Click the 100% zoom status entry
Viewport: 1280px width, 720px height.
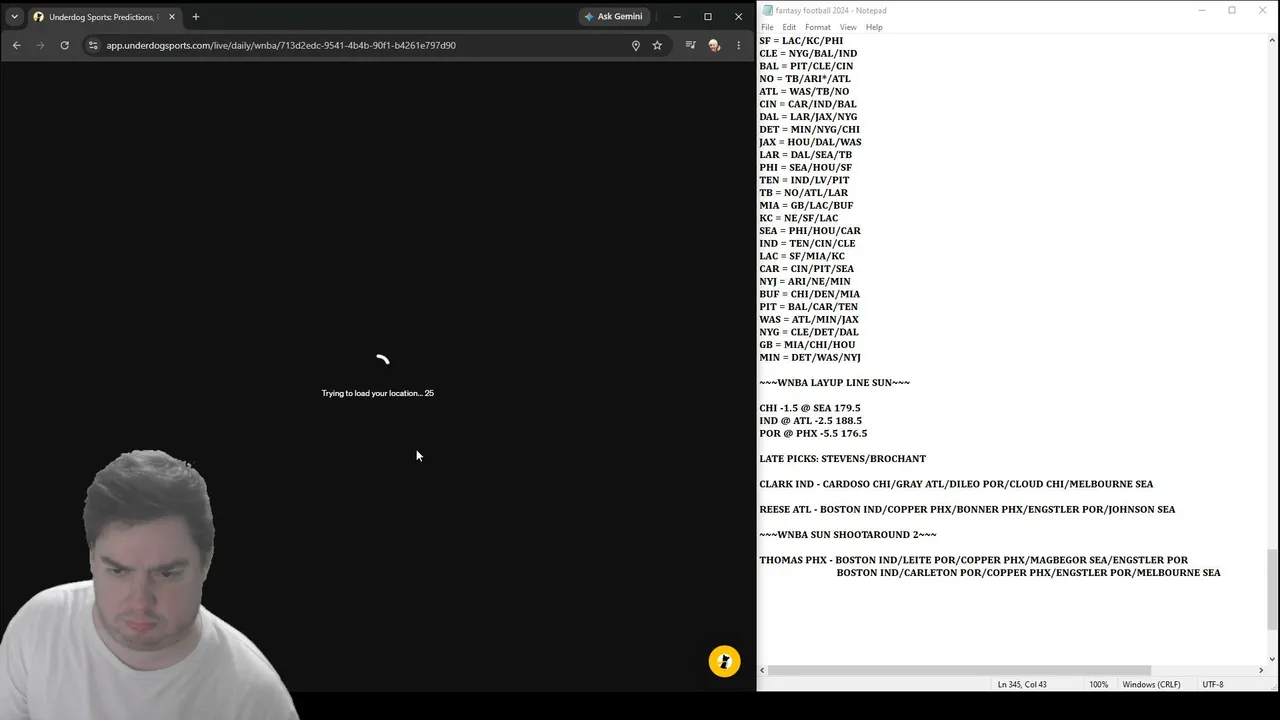pyautogui.click(x=1098, y=685)
